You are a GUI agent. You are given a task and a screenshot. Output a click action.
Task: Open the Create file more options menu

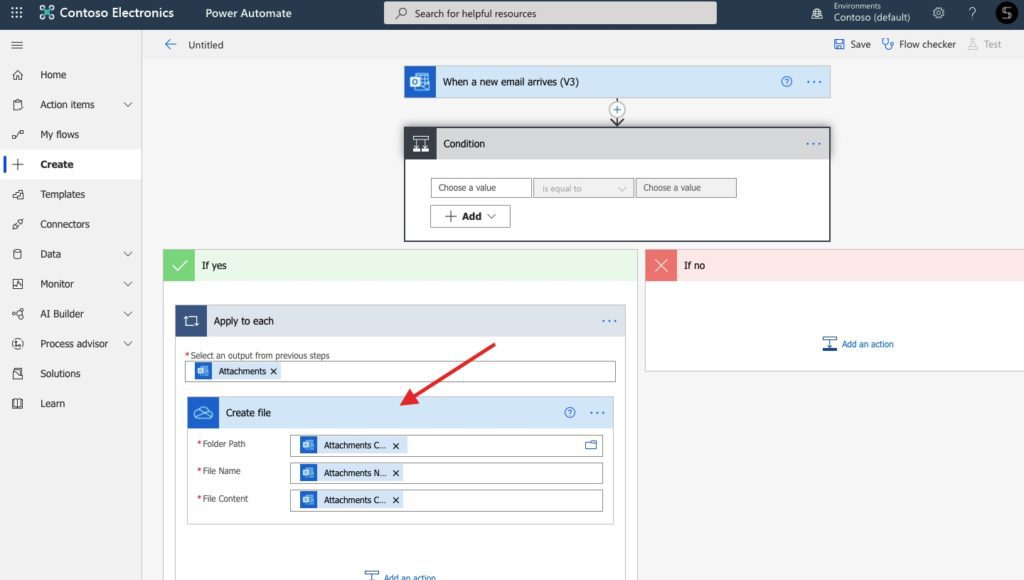pos(597,413)
